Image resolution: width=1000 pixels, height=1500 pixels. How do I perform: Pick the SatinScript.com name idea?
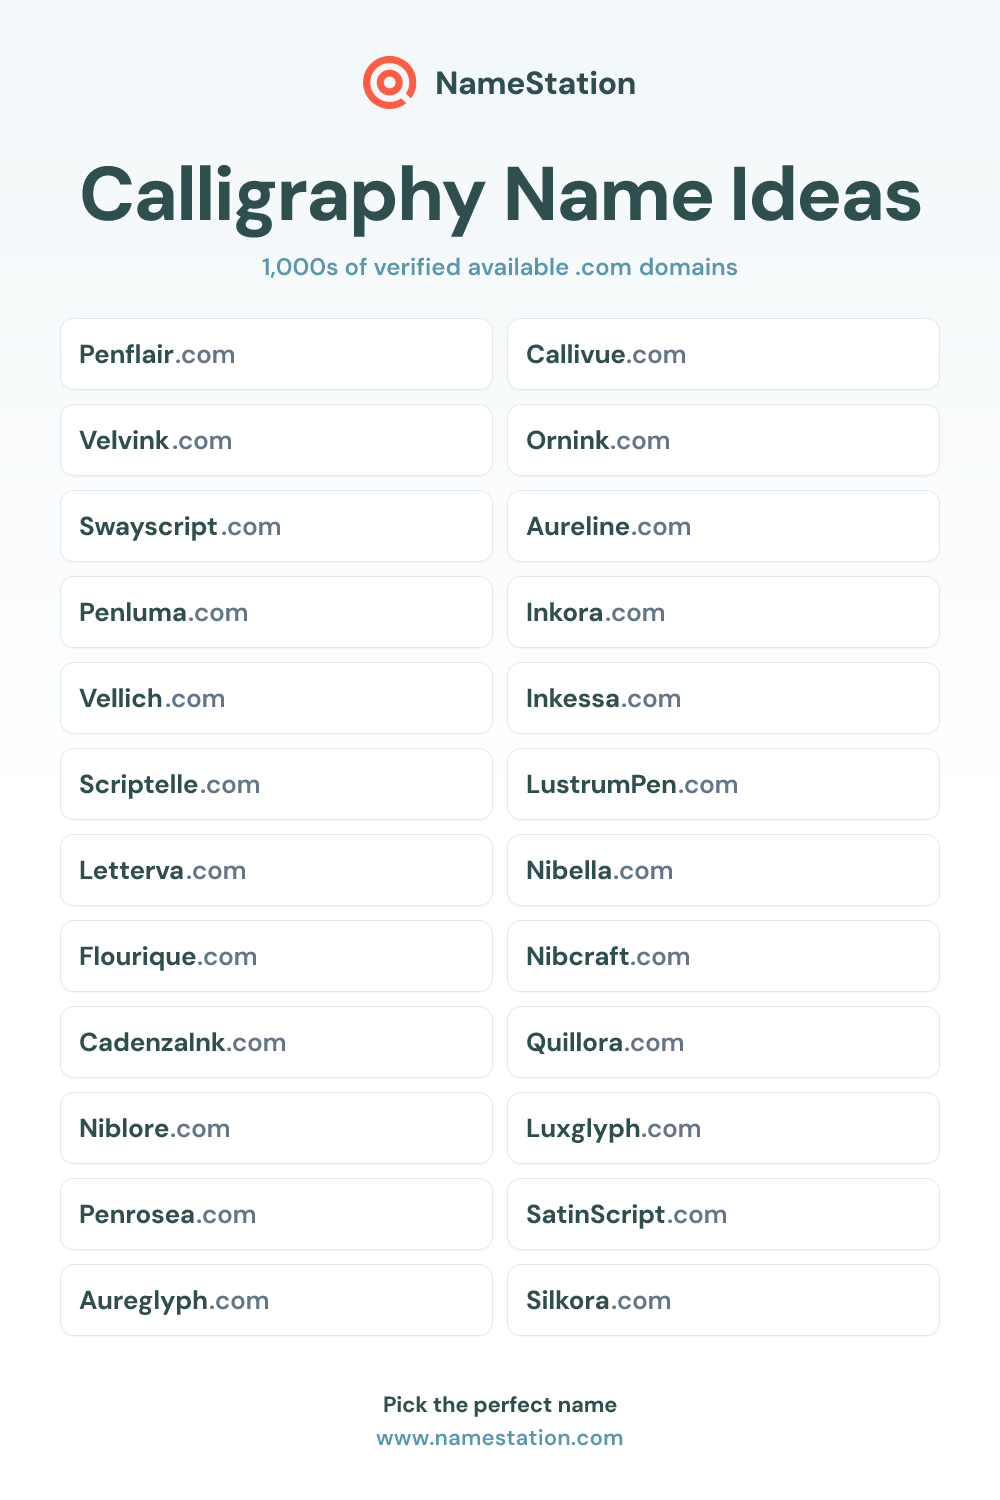pyautogui.click(x=723, y=1214)
